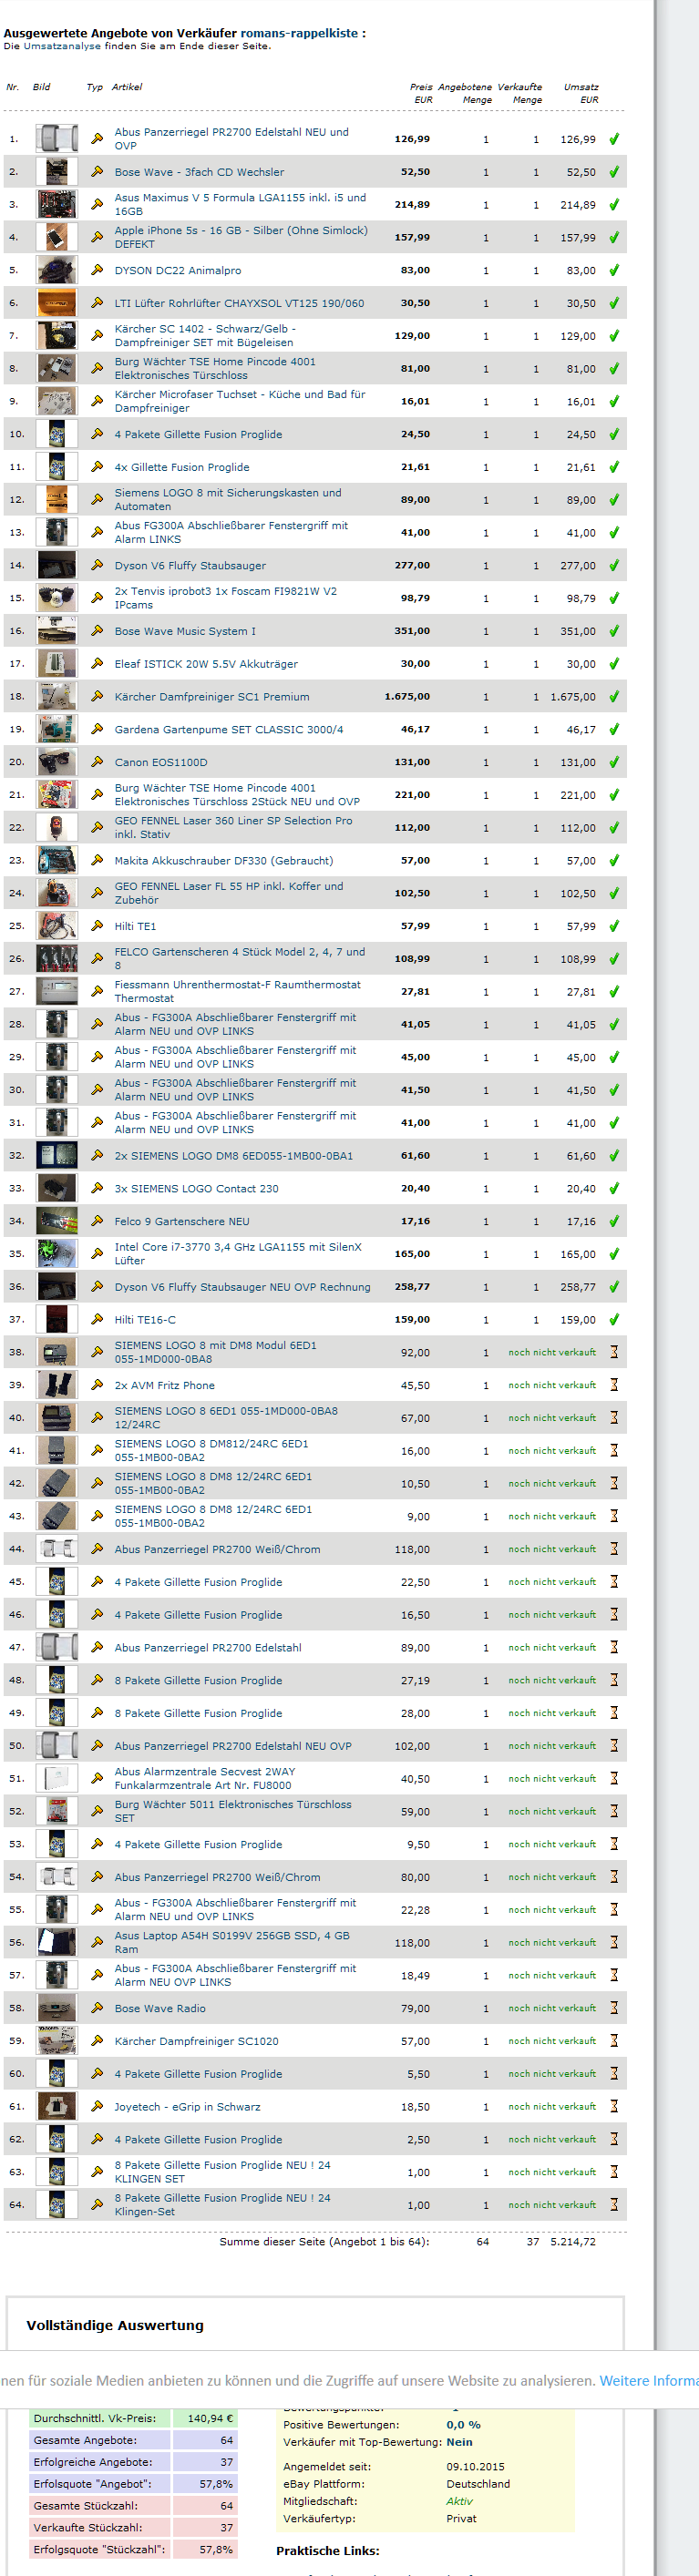Open seller profile romans-rappelkiste
699x2576 pixels.
click(x=298, y=33)
